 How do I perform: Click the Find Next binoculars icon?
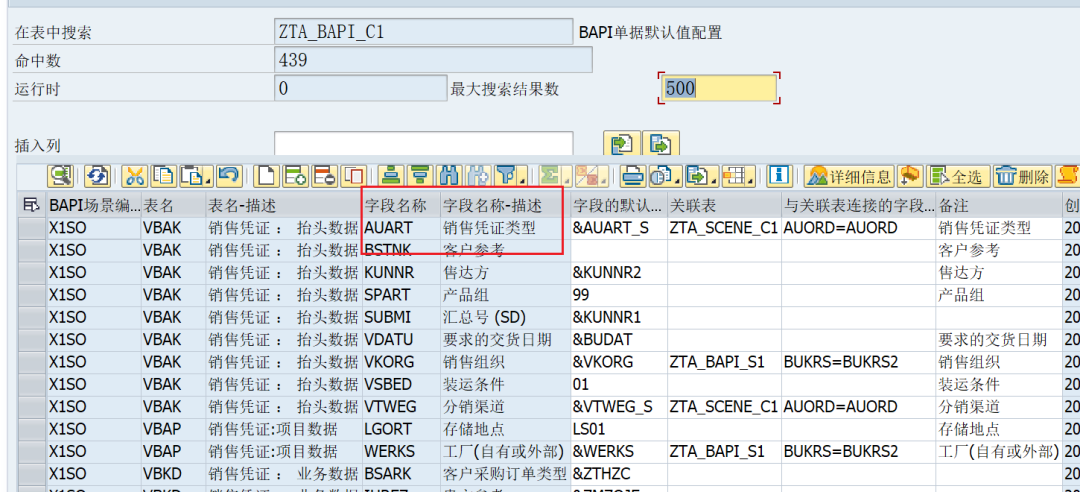(x=477, y=176)
